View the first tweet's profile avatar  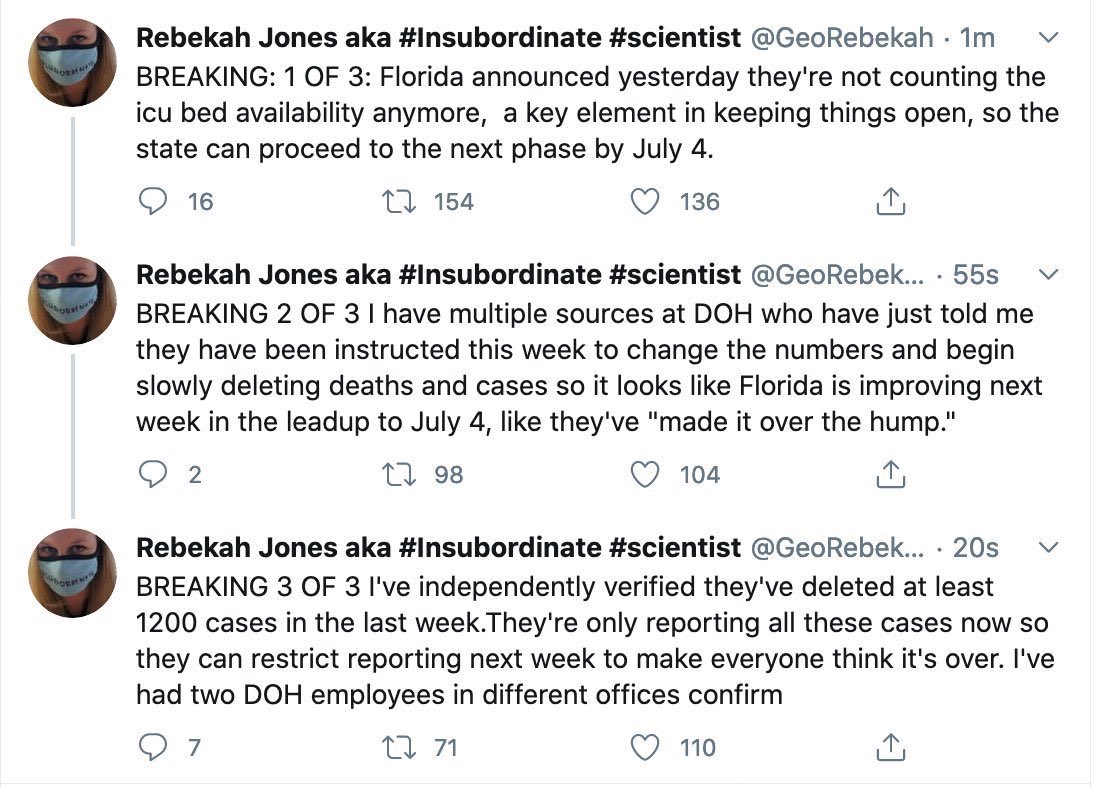[73, 62]
